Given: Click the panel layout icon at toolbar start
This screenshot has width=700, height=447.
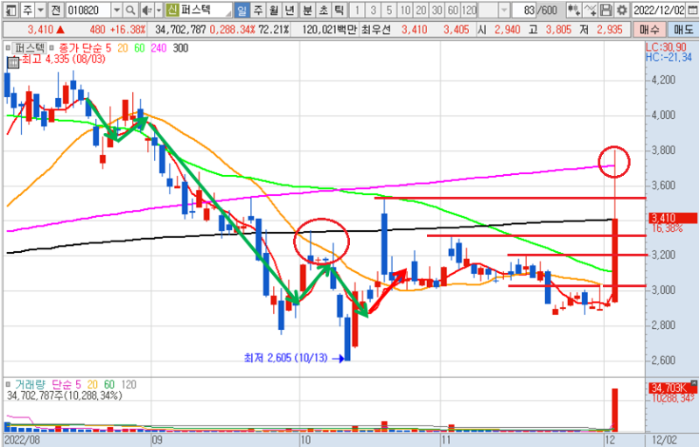Looking at the screenshot, I should click(x=12, y=10).
